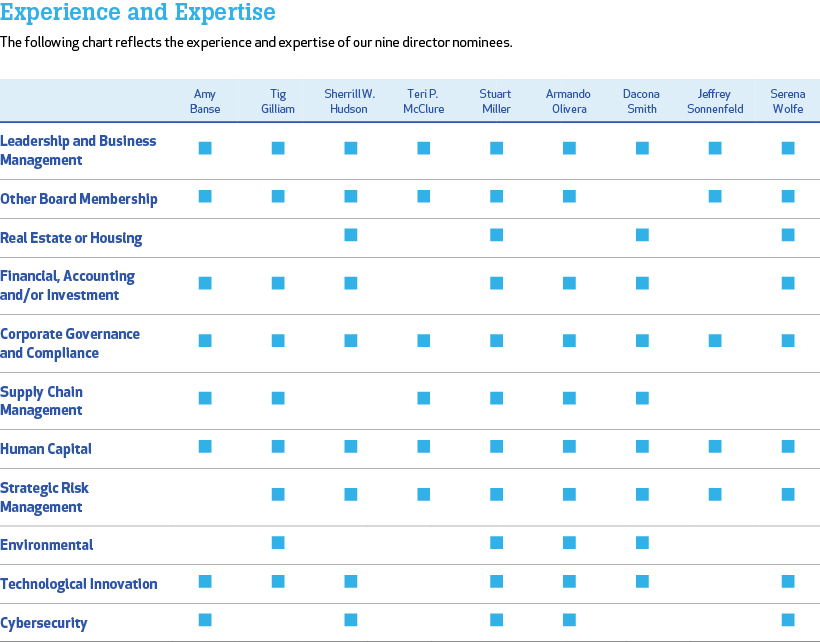820x642 pixels.
Task: Click Tig Gilliam's Environmental square
Action: [x=278, y=543]
